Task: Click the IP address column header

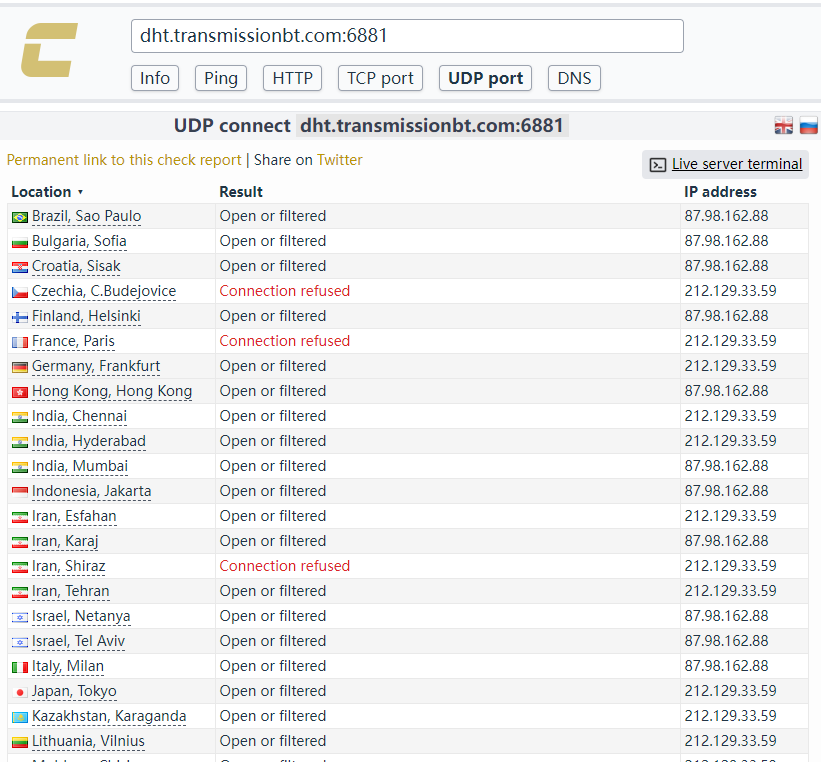Action: click(x=720, y=192)
